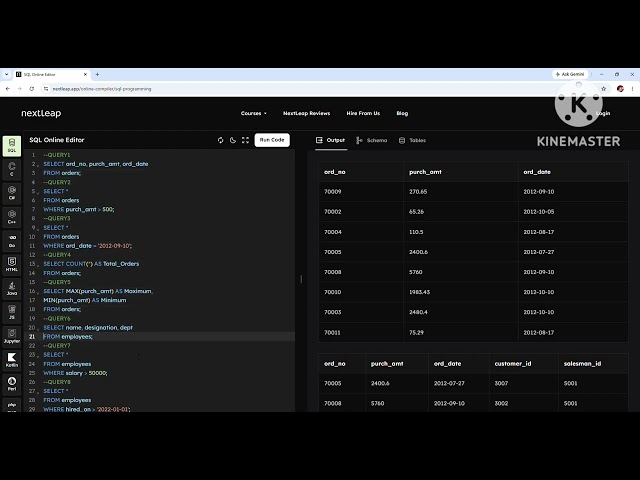Image resolution: width=640 pixels, height=480 pixels.
Task: Open Chrome three-dot menu
Action: click(x=632, y=89)
